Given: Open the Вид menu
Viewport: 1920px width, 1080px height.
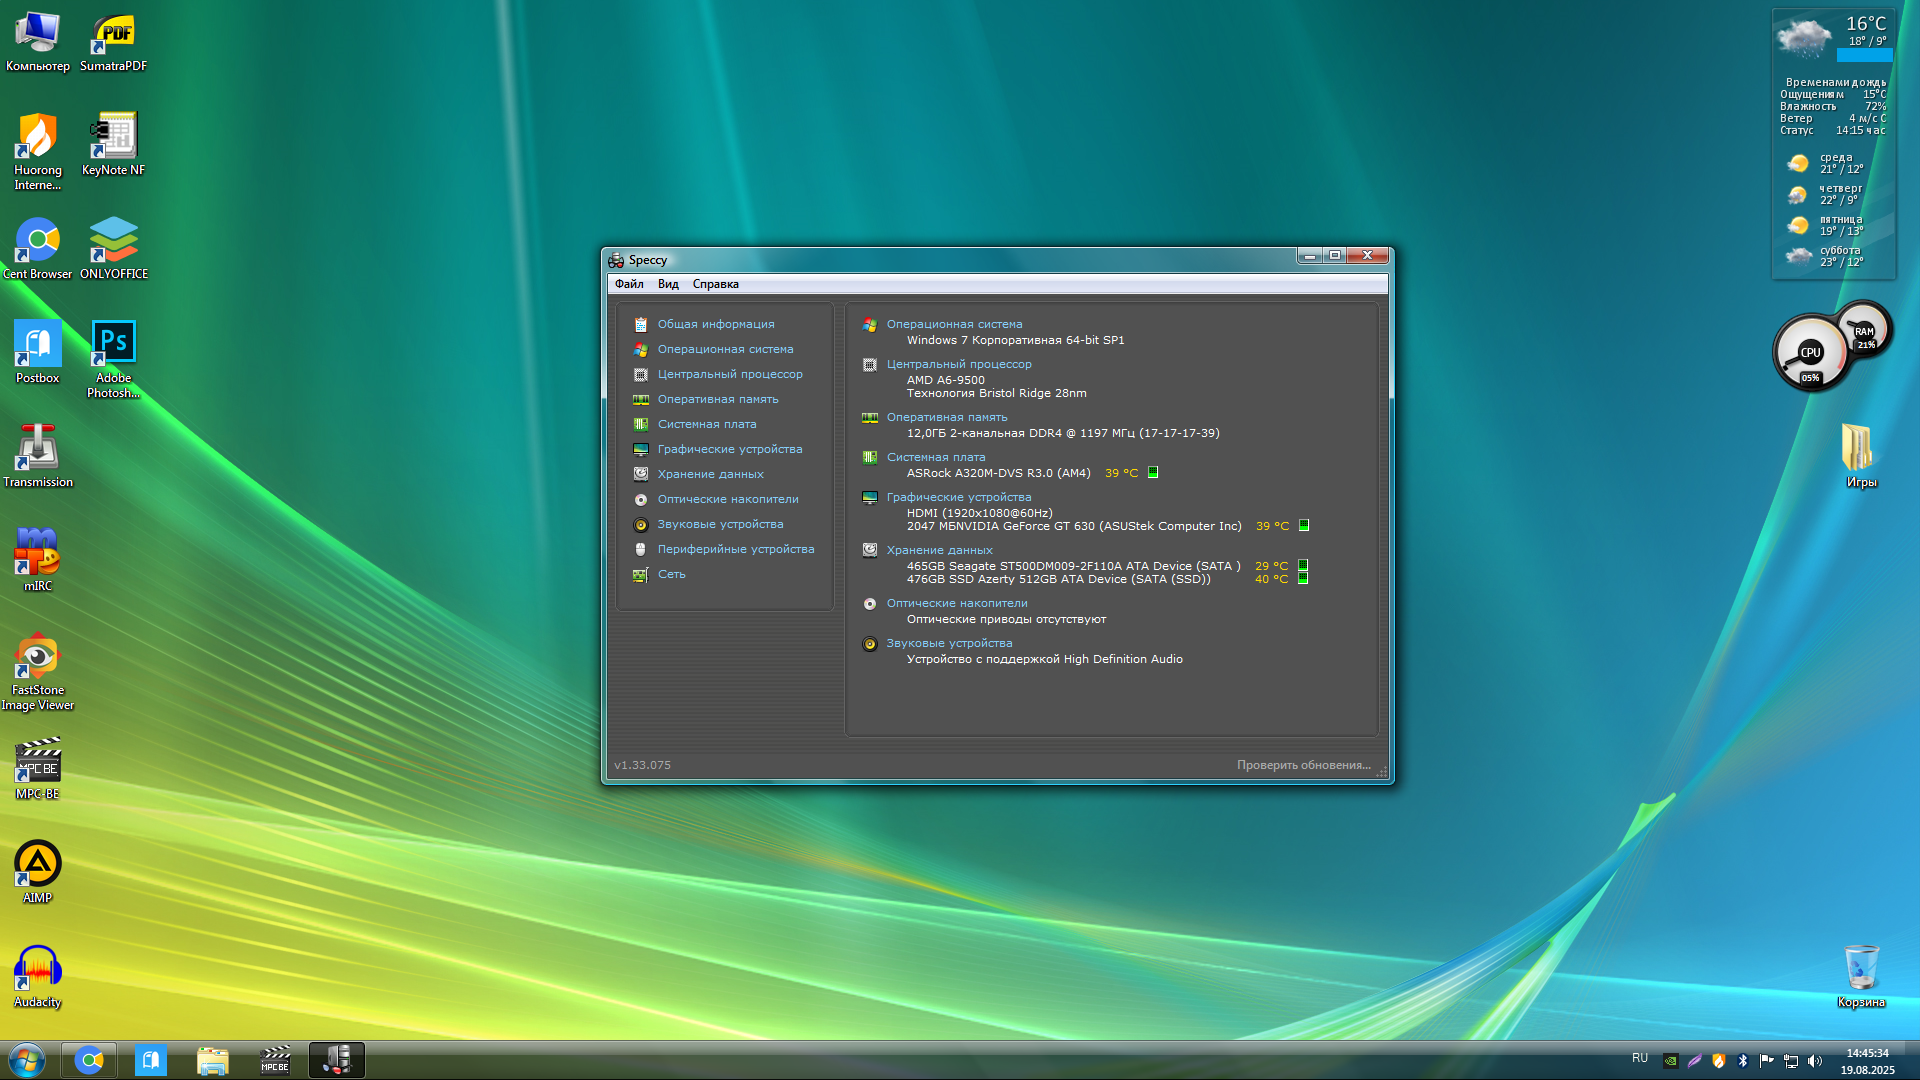Looking at the screenshot, I should [668, 284].
